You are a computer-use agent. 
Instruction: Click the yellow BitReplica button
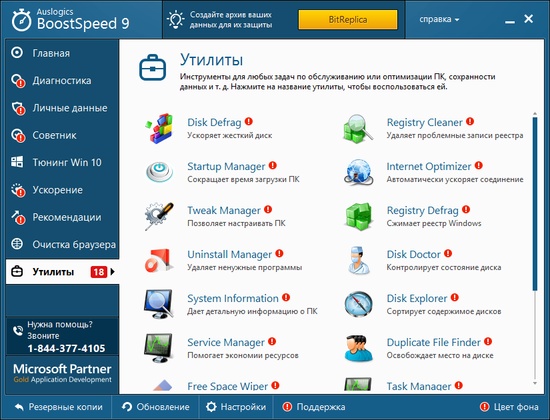click(x=348, y=19)
